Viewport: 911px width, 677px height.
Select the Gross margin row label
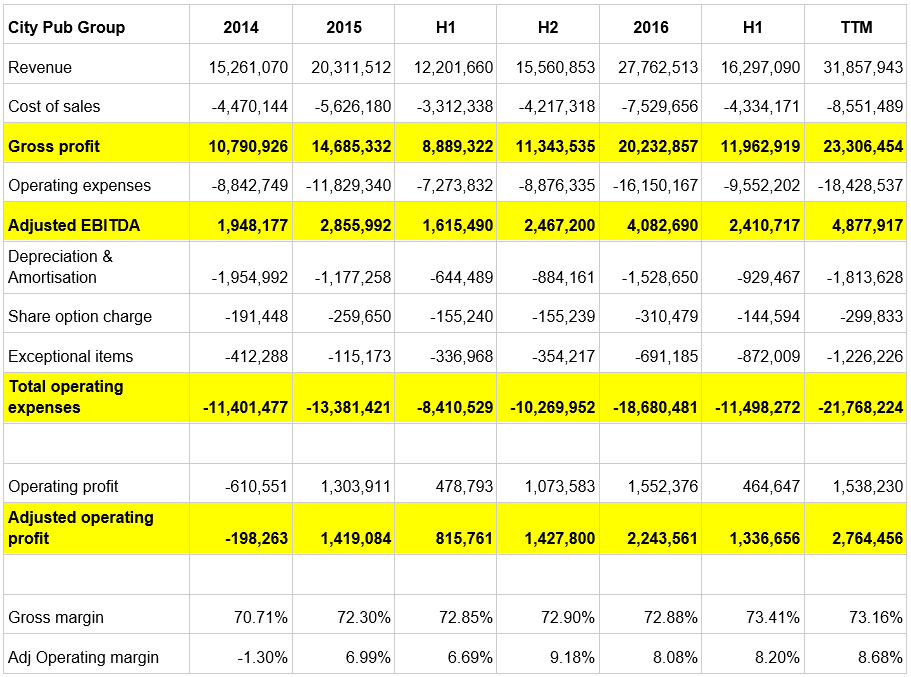56,617
